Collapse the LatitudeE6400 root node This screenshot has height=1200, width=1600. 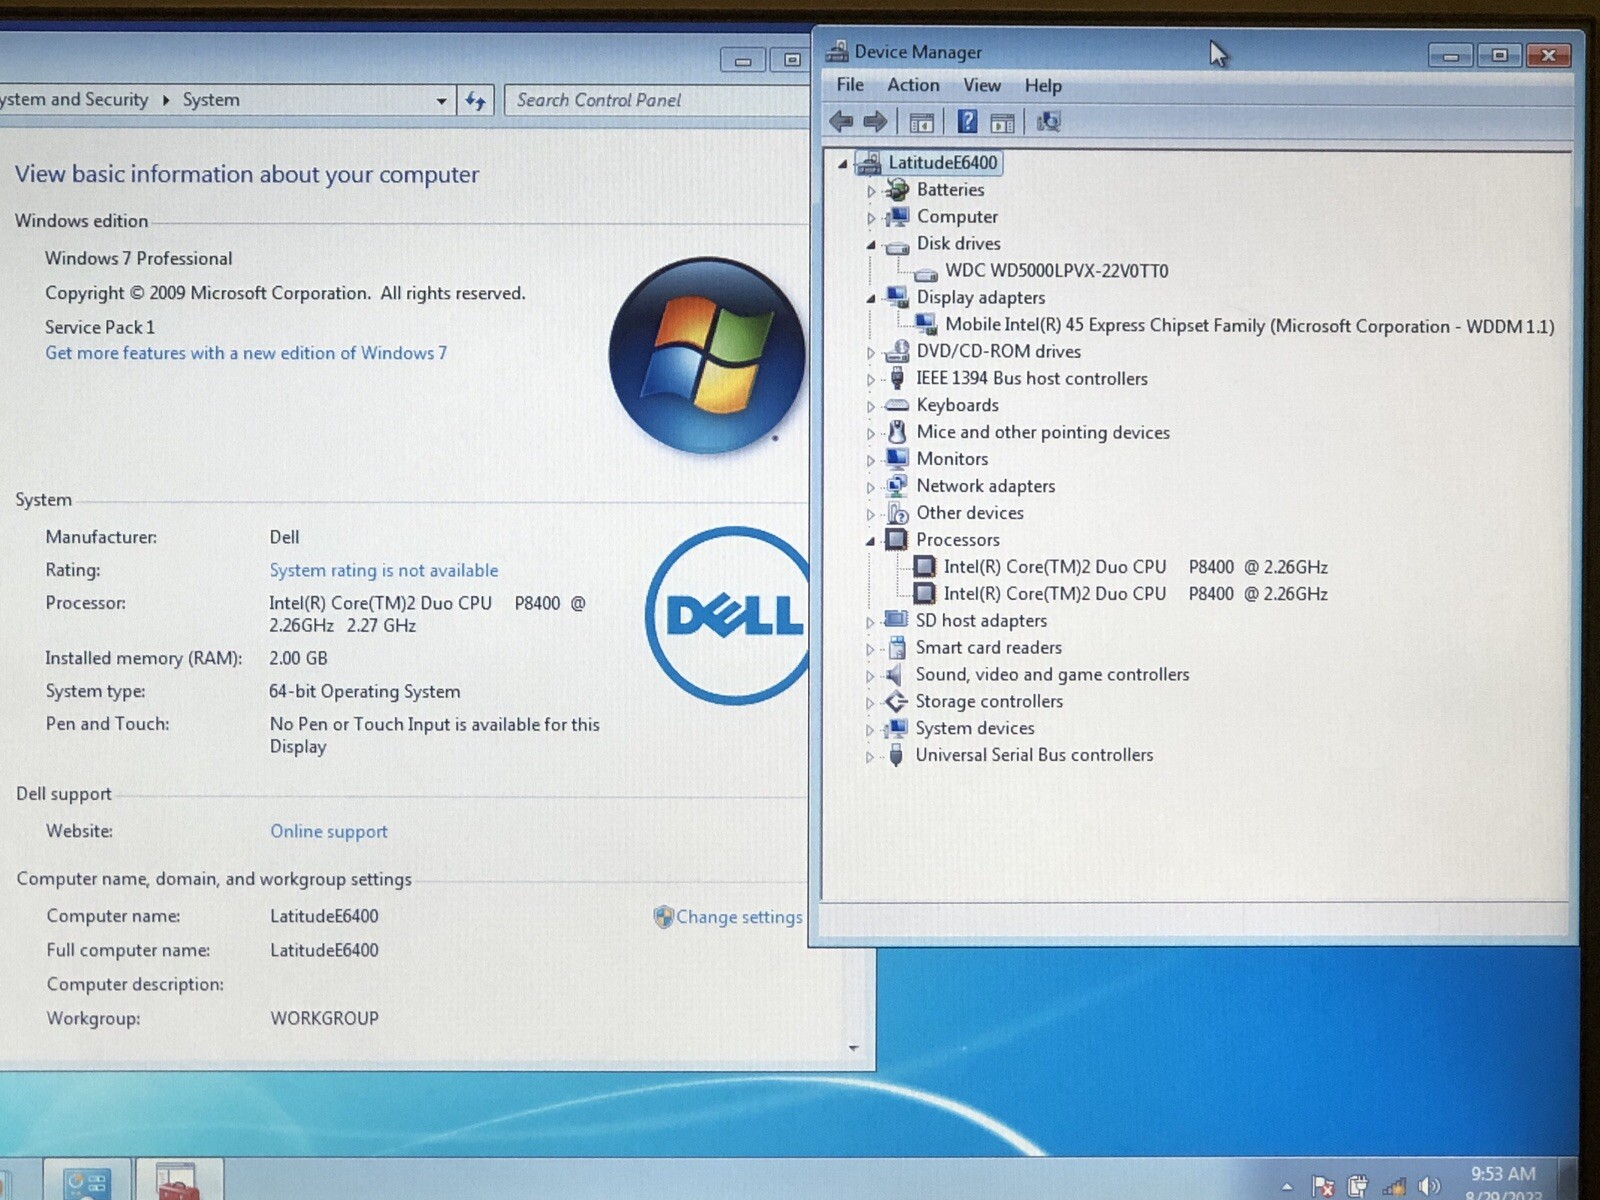843,164
